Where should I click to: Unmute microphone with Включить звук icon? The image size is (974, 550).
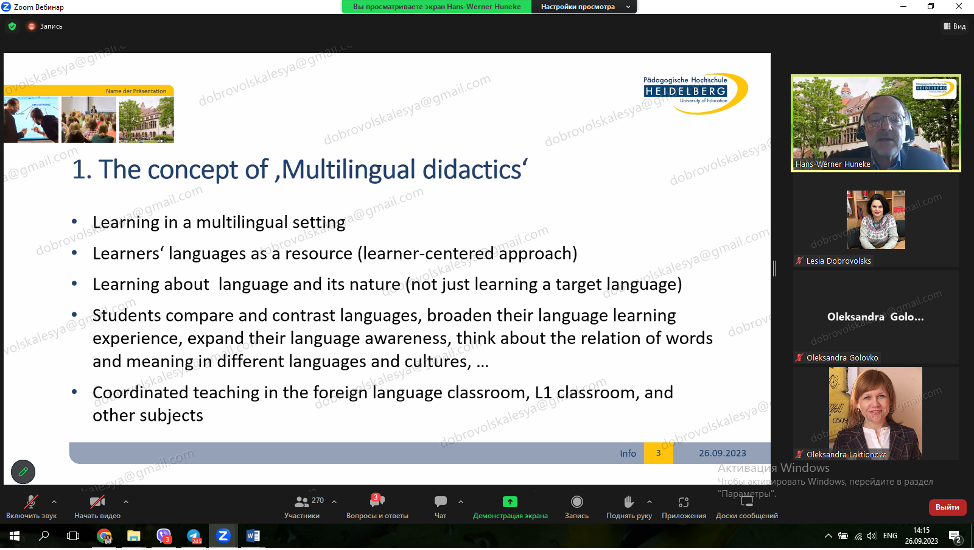31,502
